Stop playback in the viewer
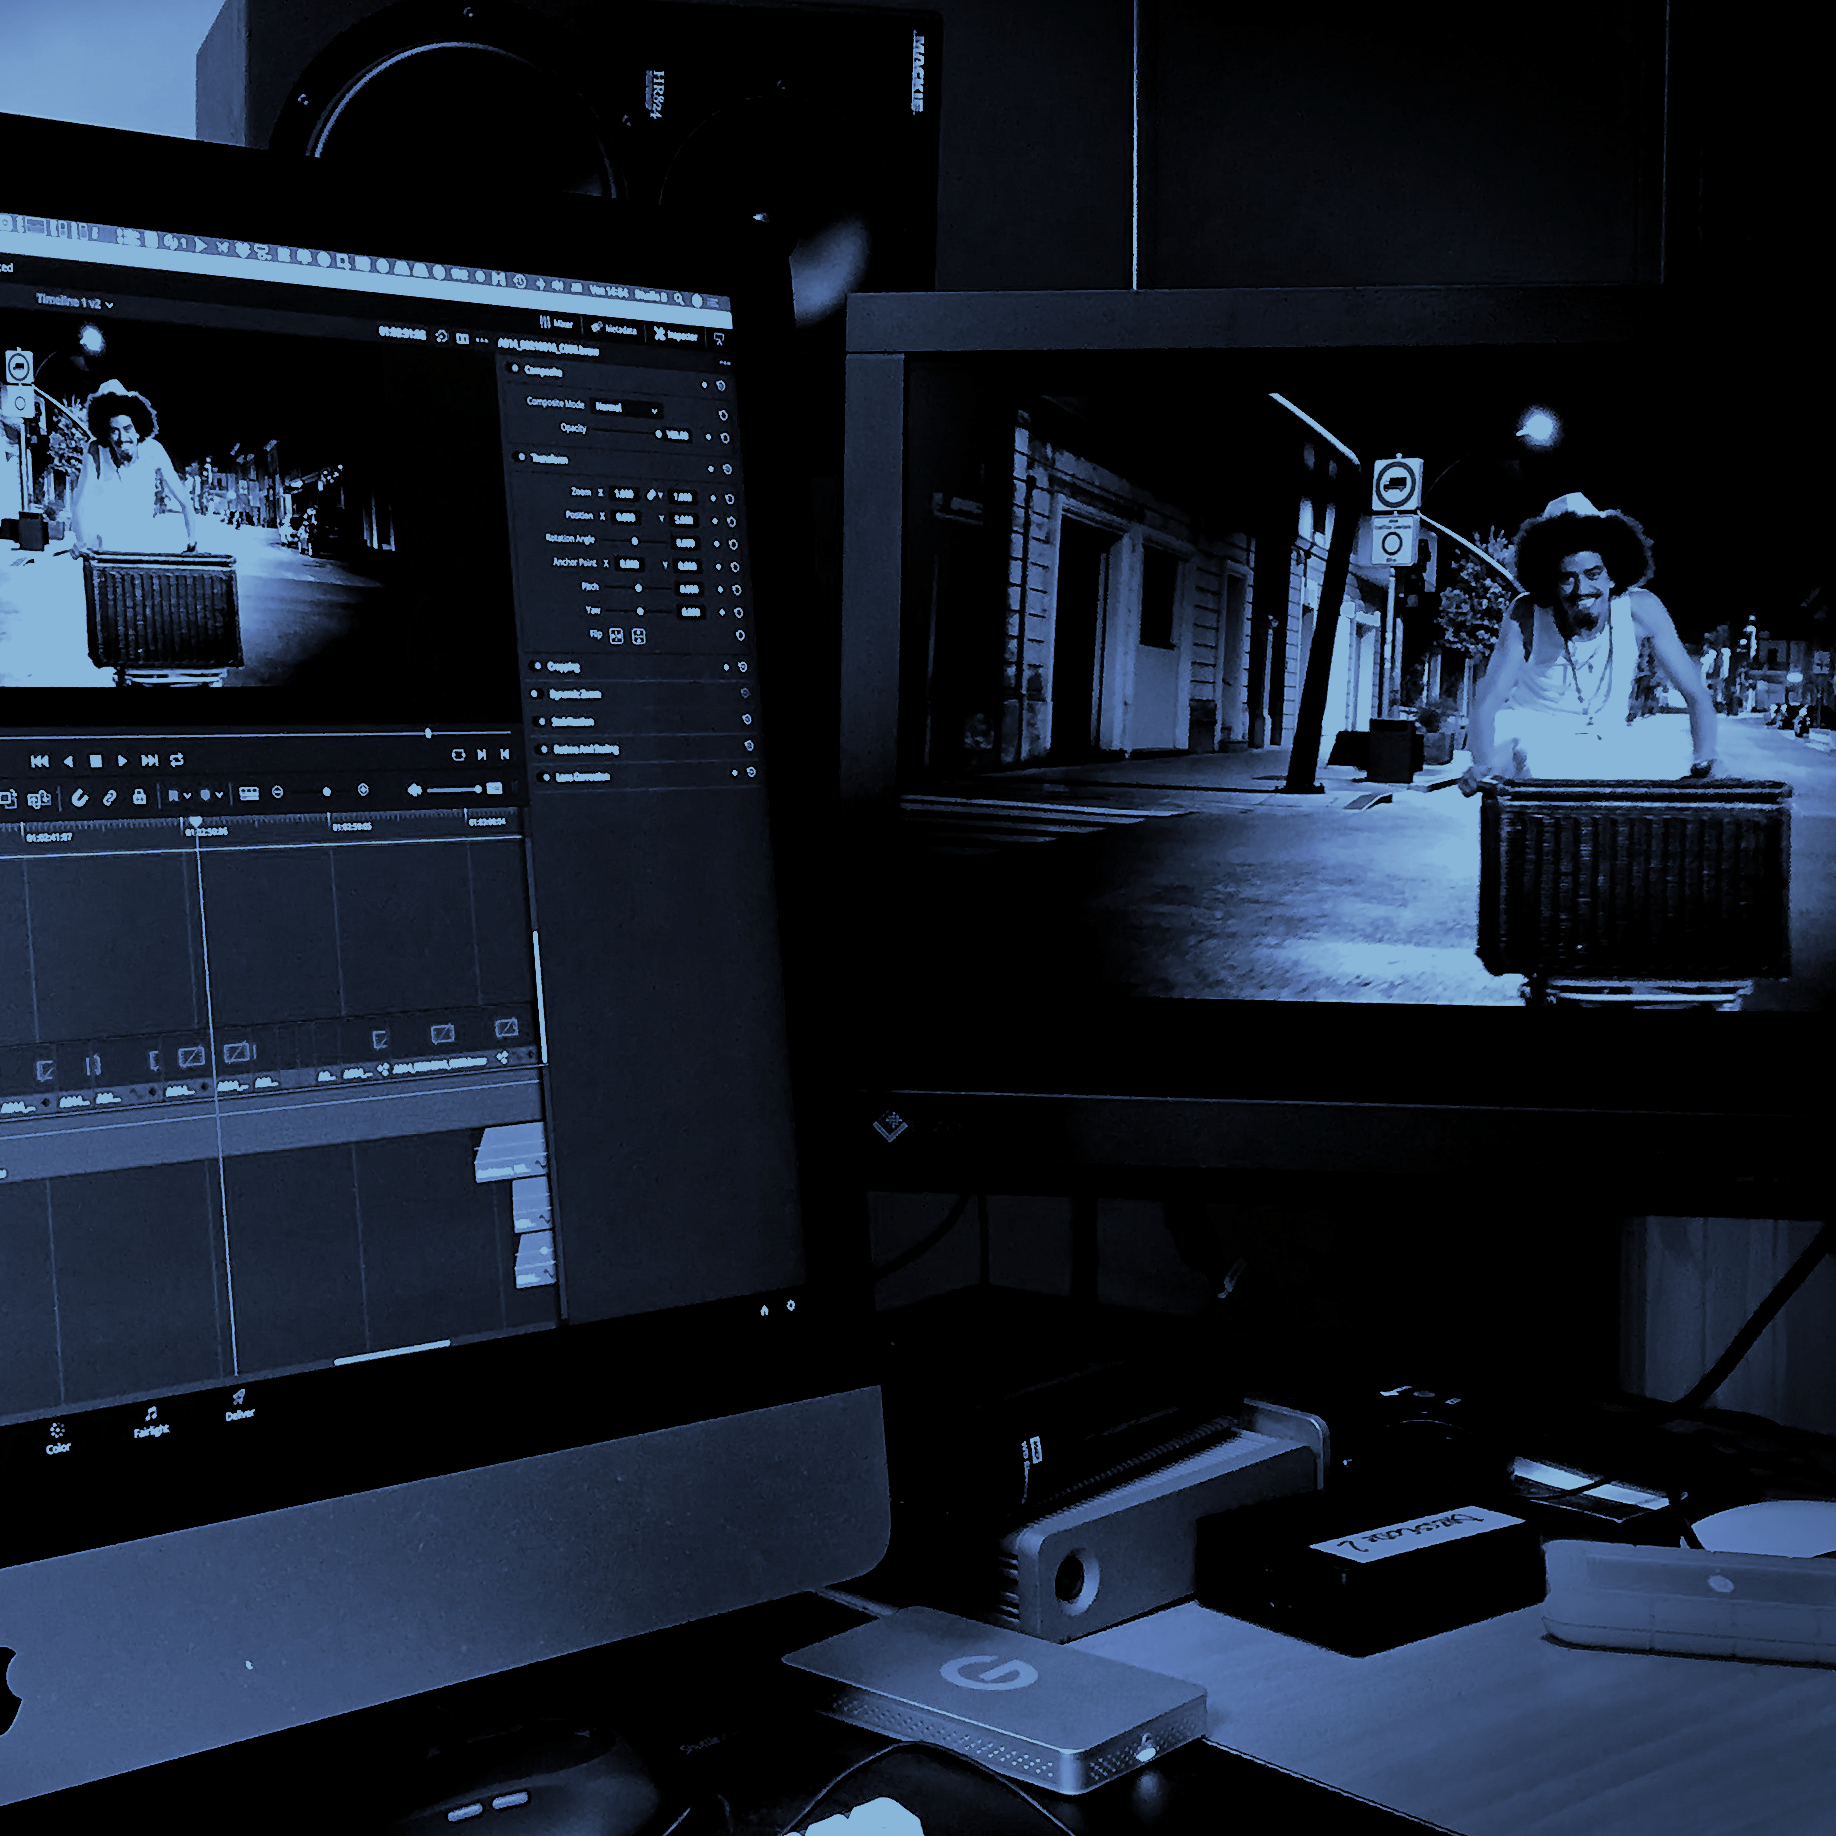Screen dimensions: 1836x1836 click(x=96, y=761)
